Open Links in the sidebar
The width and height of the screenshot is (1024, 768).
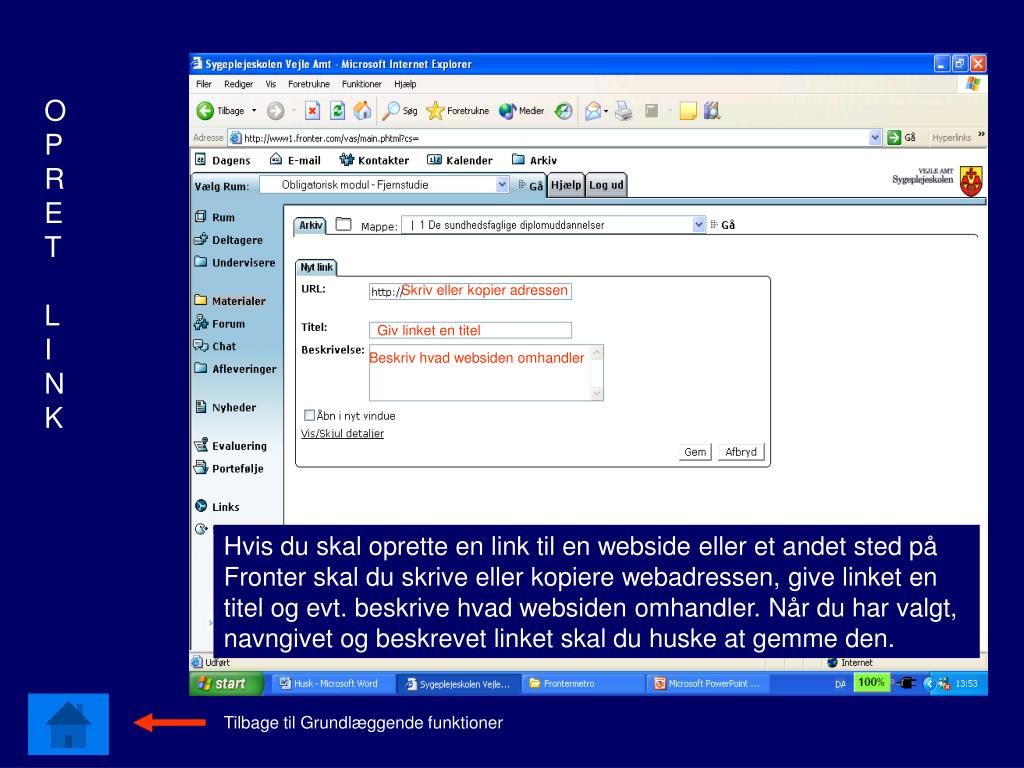217,507
